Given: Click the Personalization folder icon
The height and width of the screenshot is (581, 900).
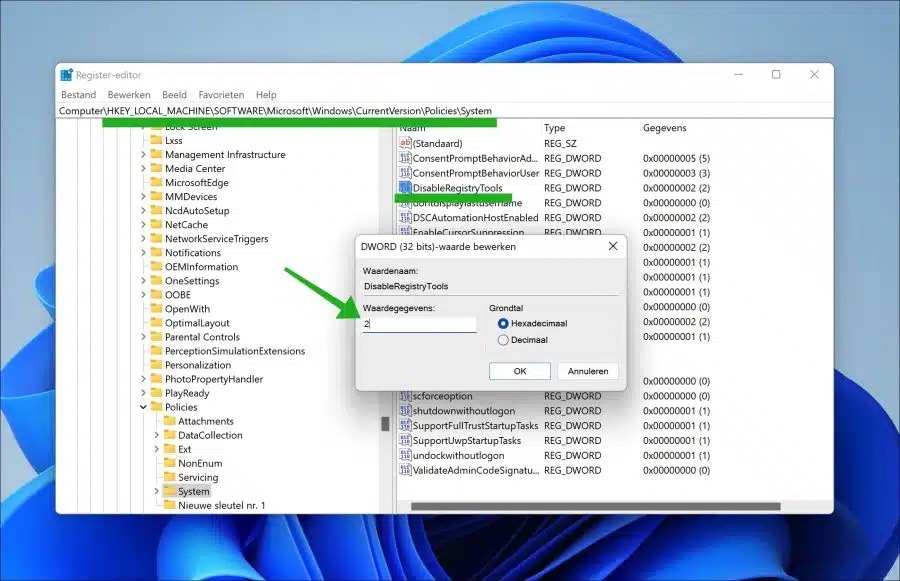Looking at the screenshot, I should [156, 365].
